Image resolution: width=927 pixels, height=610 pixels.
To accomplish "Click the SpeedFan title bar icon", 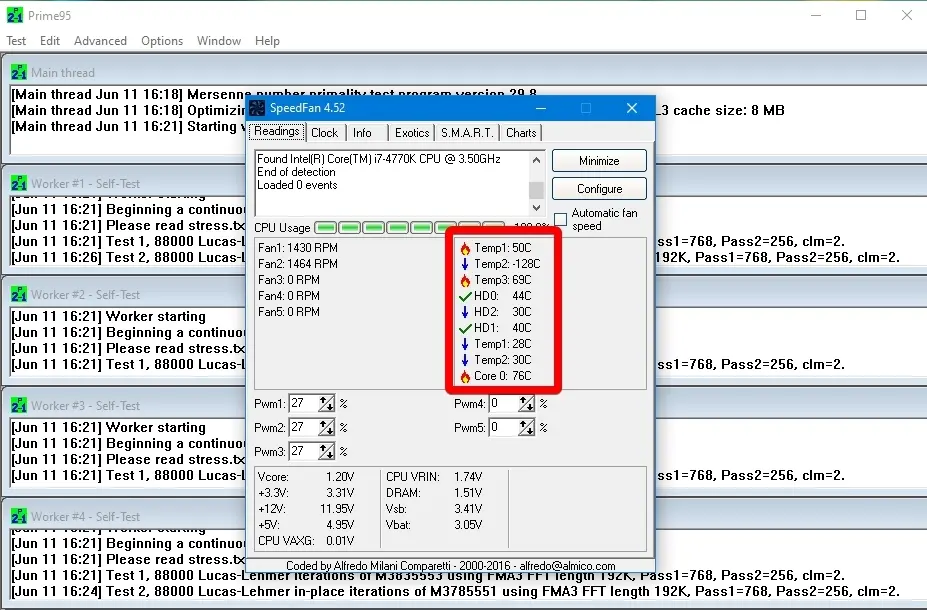I will 257,108.
